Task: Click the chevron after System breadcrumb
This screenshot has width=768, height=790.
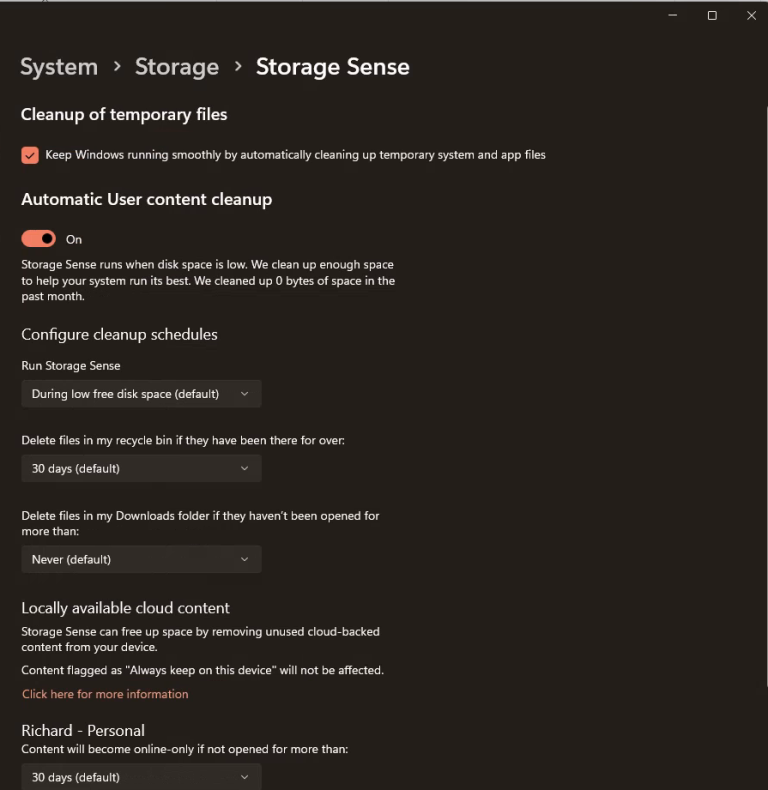Action: point(117,67)
